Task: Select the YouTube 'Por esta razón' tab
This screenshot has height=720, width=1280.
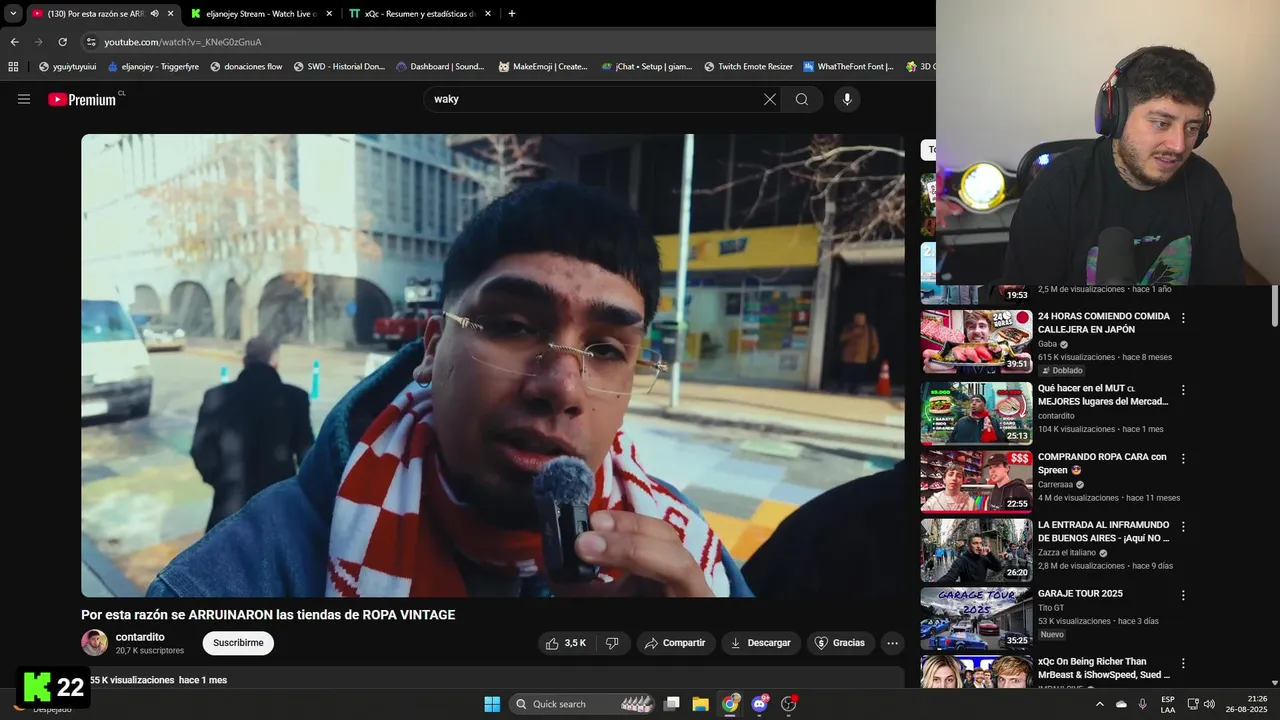Action: coord(96,14)
